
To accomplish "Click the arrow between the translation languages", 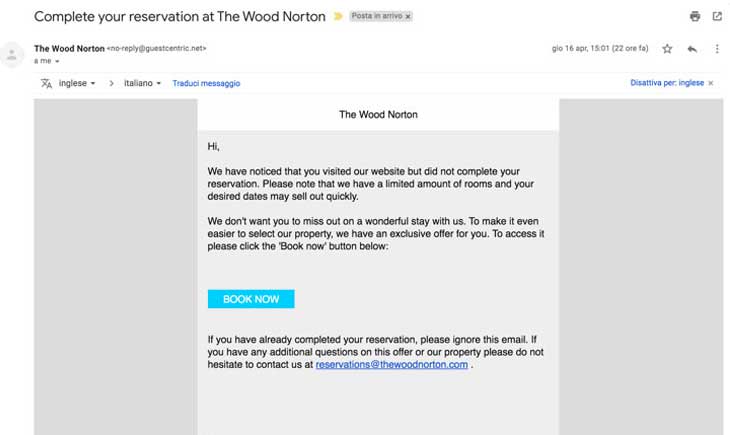I will click(111, 83).
